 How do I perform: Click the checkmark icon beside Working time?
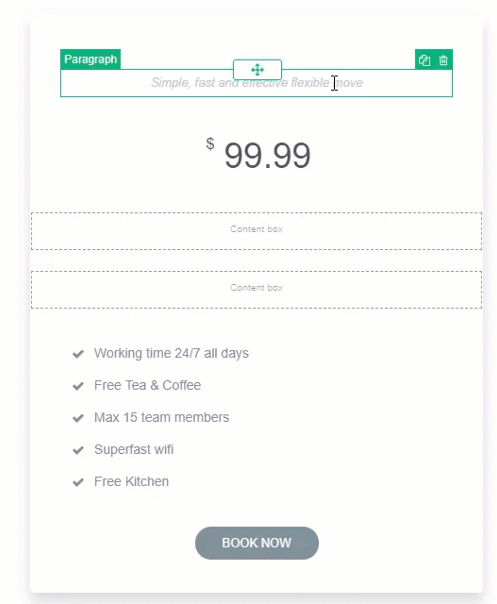(78, 354)
